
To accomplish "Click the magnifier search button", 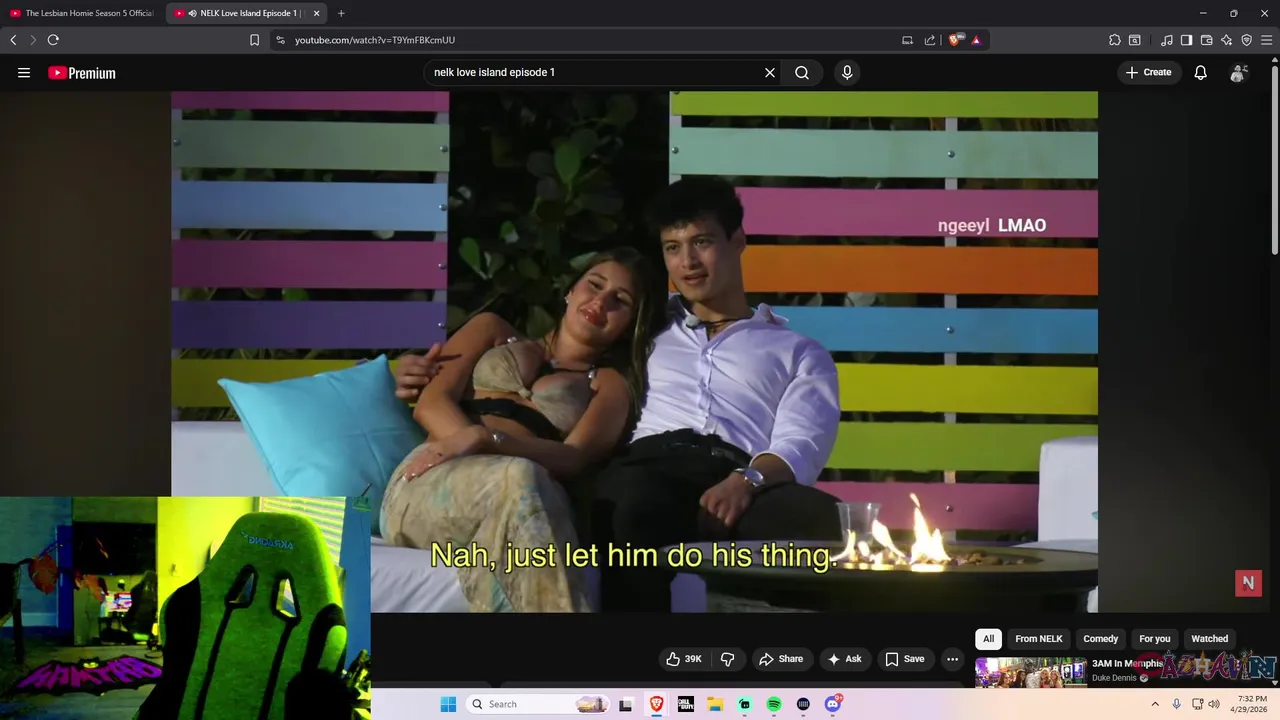I will [802, 73].
